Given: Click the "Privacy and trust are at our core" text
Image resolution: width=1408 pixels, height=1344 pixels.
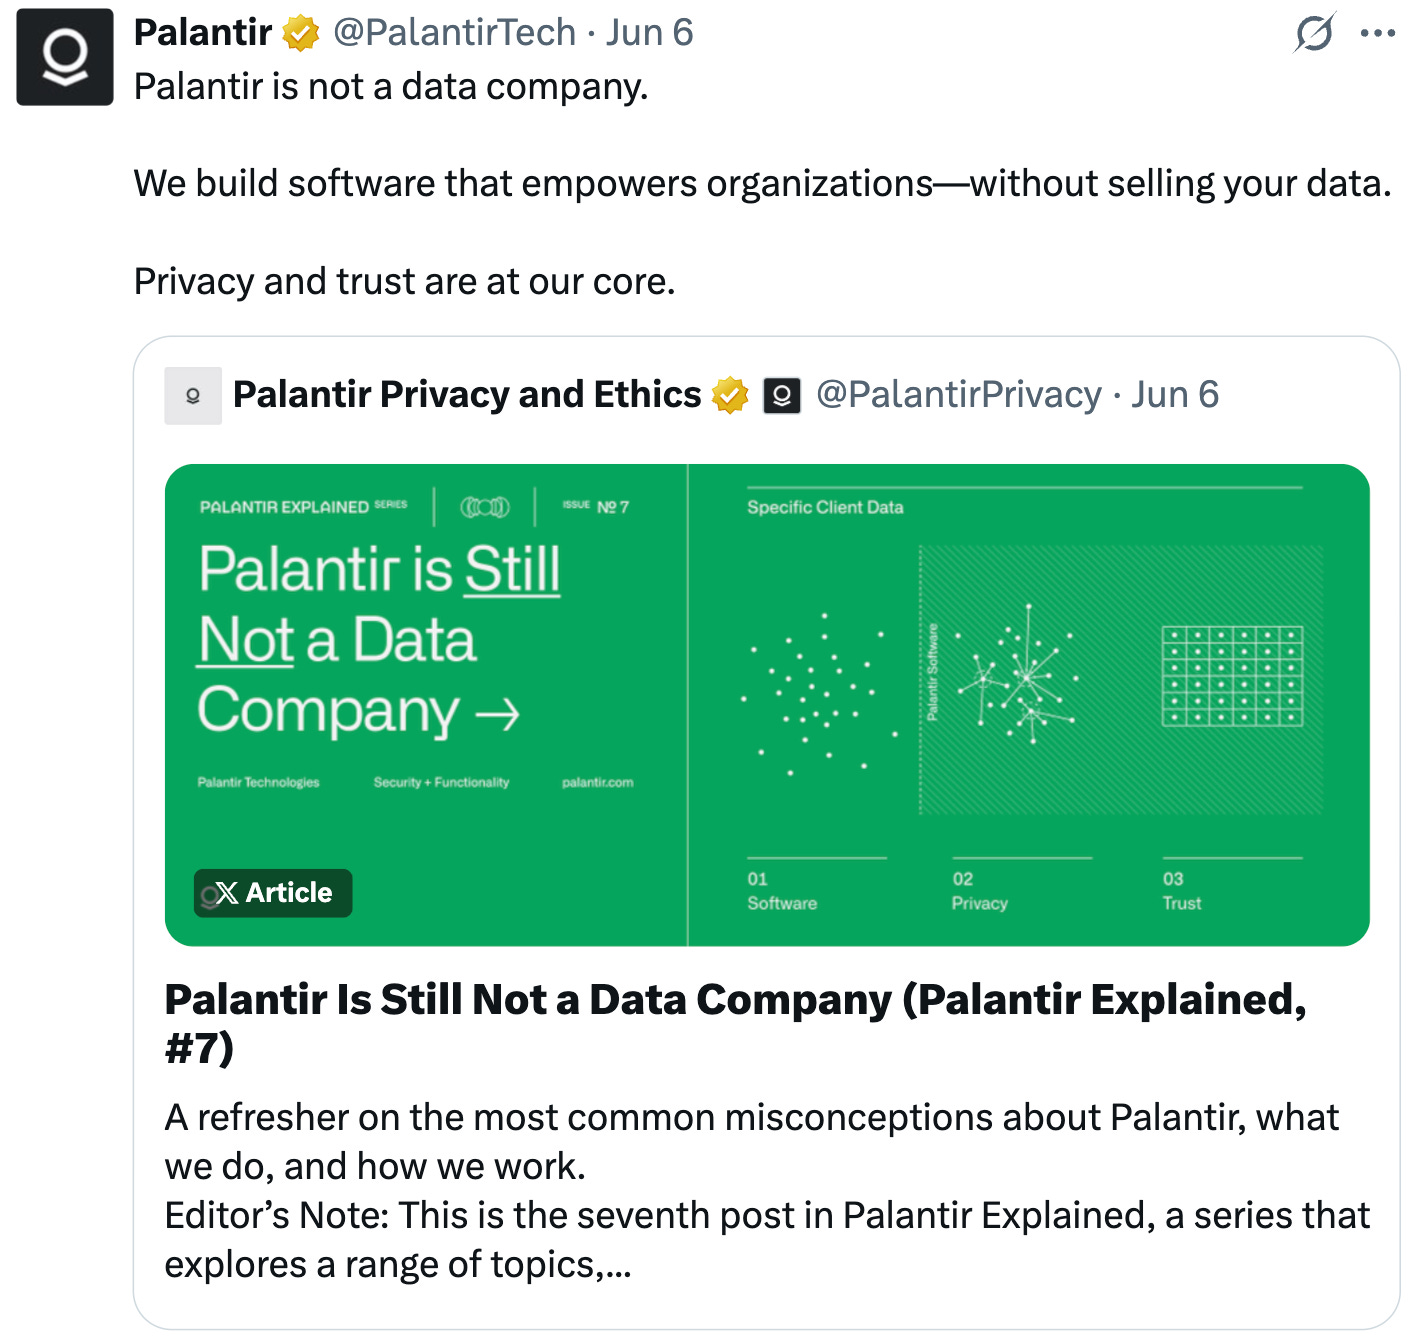Looking at the screenshot, I should click(404, 282).
